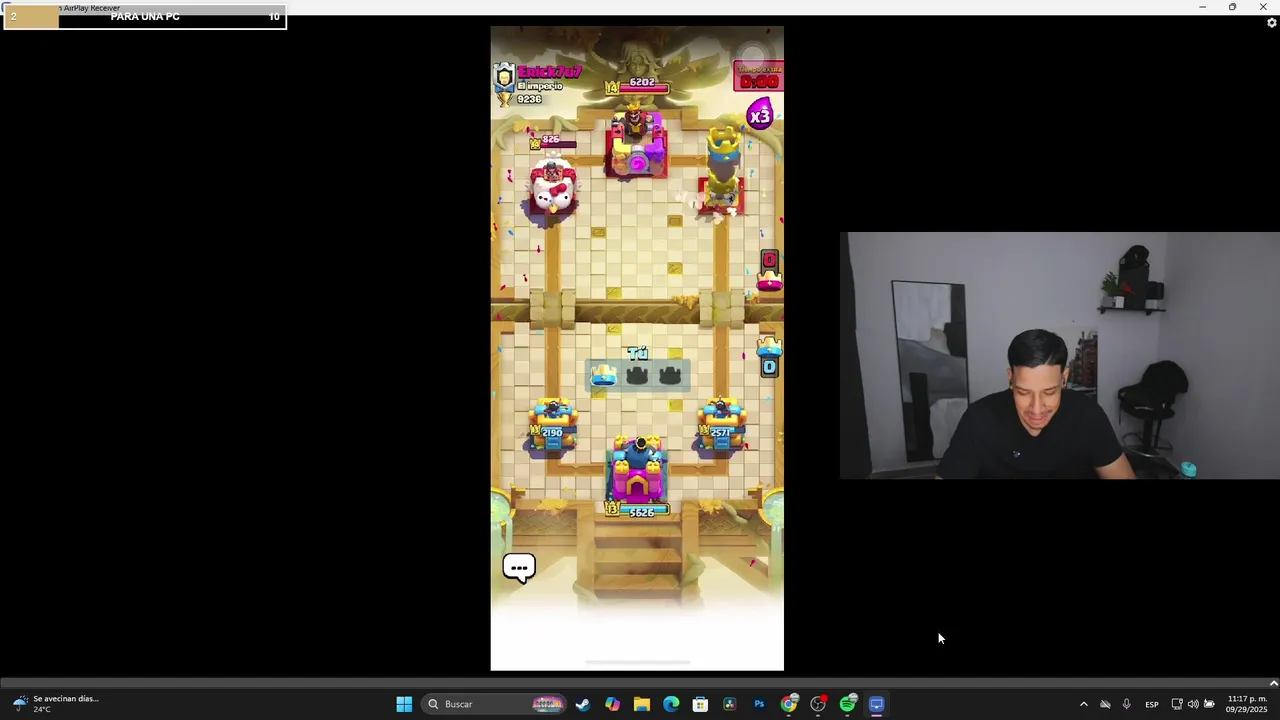1280x720 pixels.
Task: Open the emote chat speech bubble button
Action: click(519, 568)
